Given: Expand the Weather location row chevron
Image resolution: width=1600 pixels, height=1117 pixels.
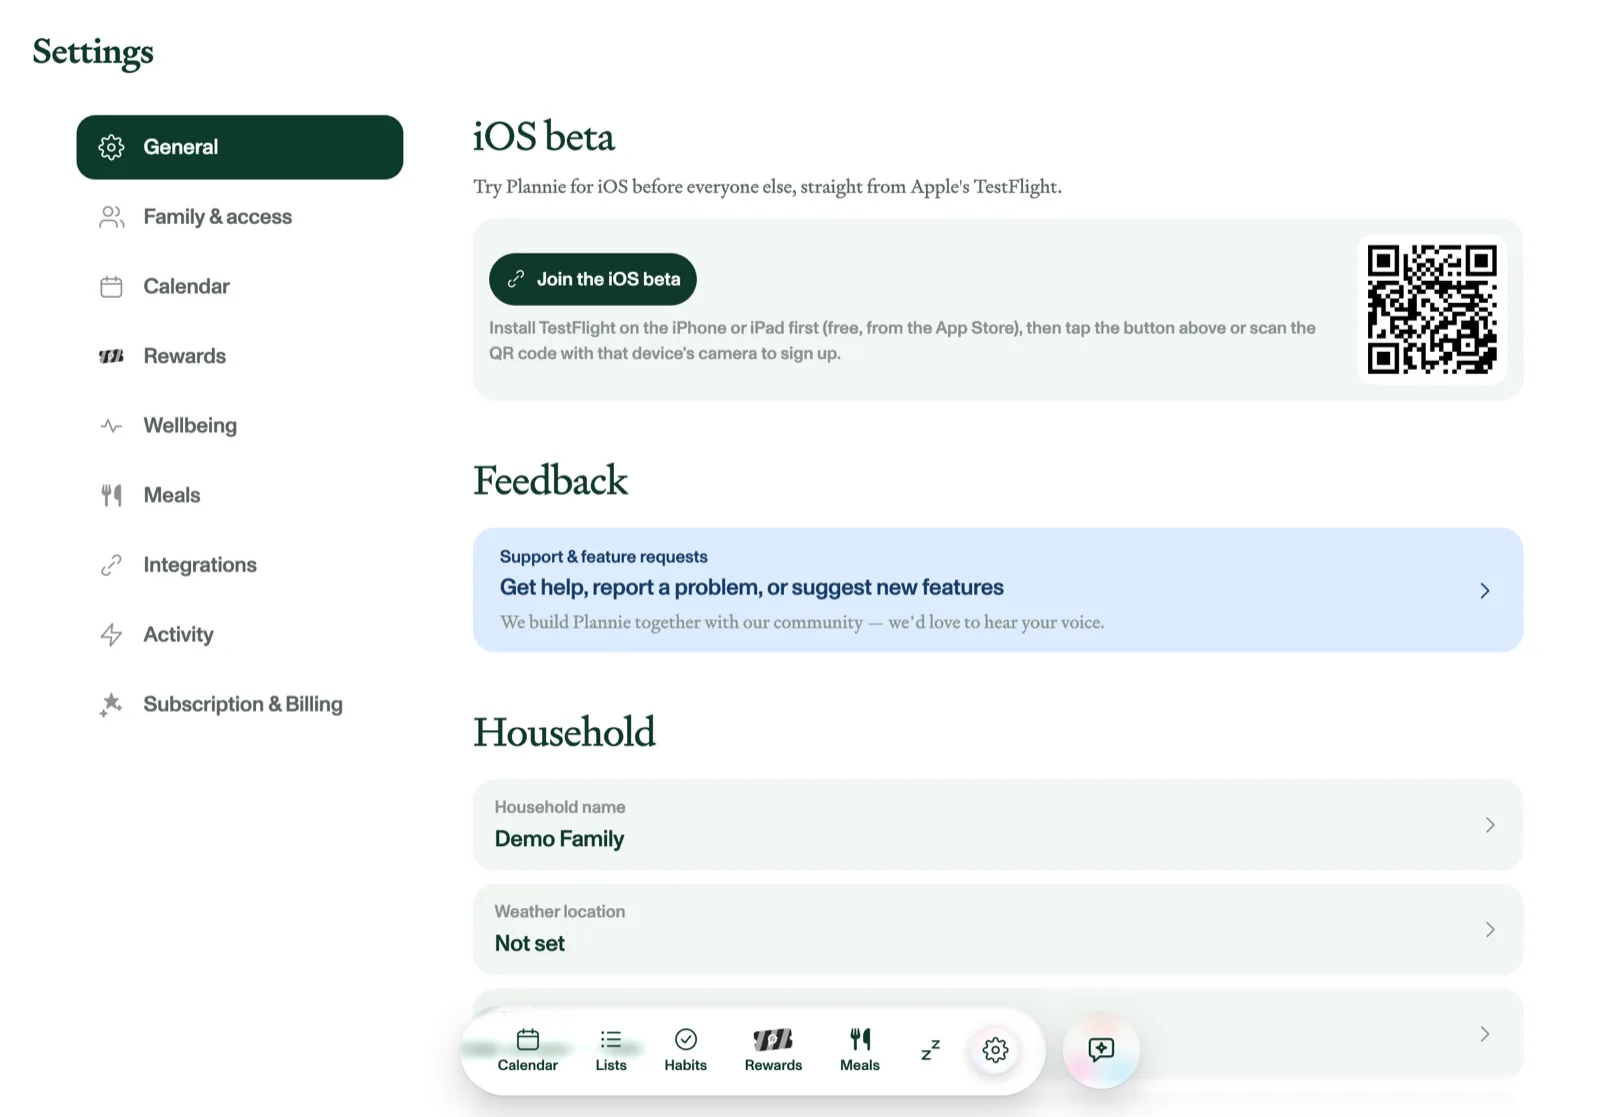Looking at the screenshot, I should pos(1490,930).
